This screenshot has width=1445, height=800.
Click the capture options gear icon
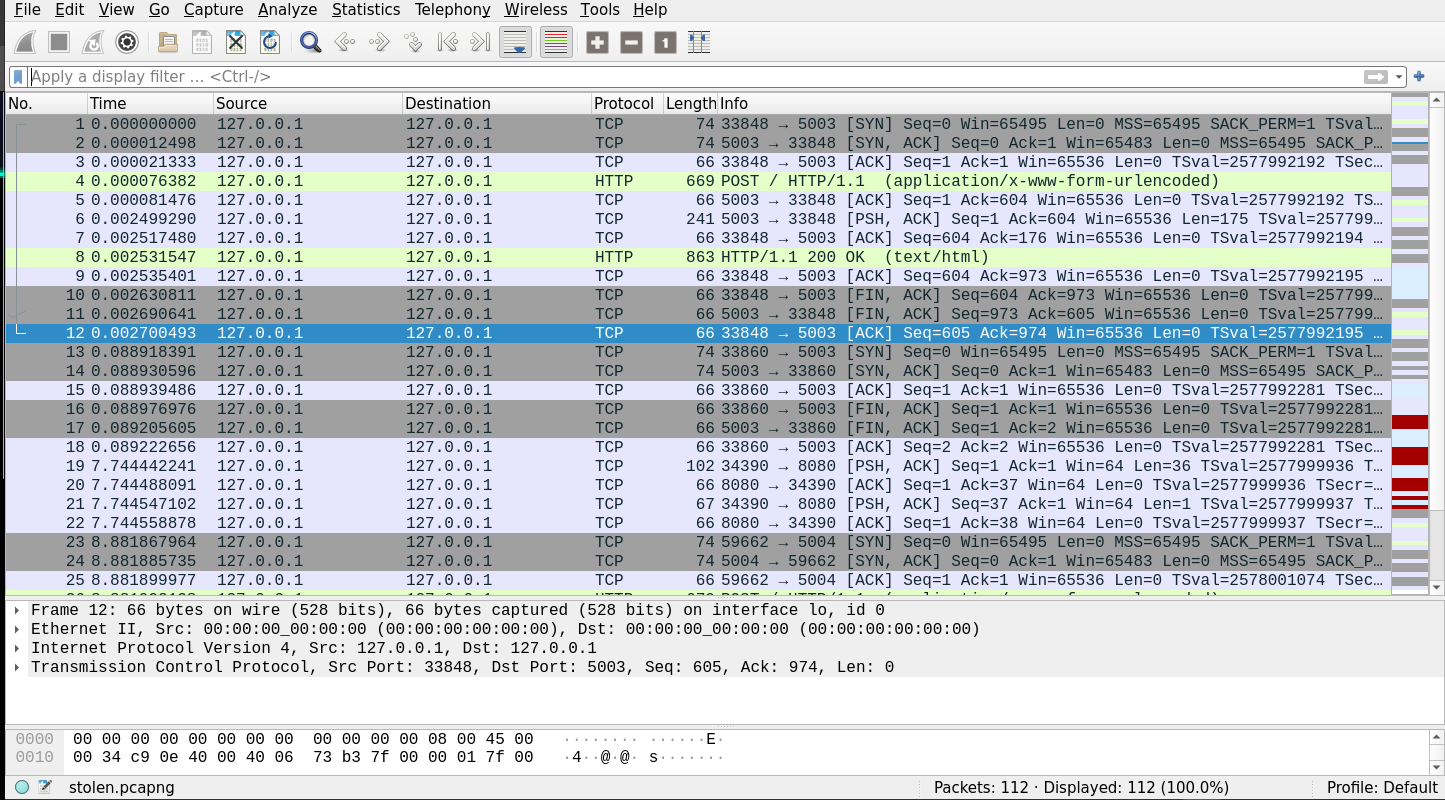126,42
